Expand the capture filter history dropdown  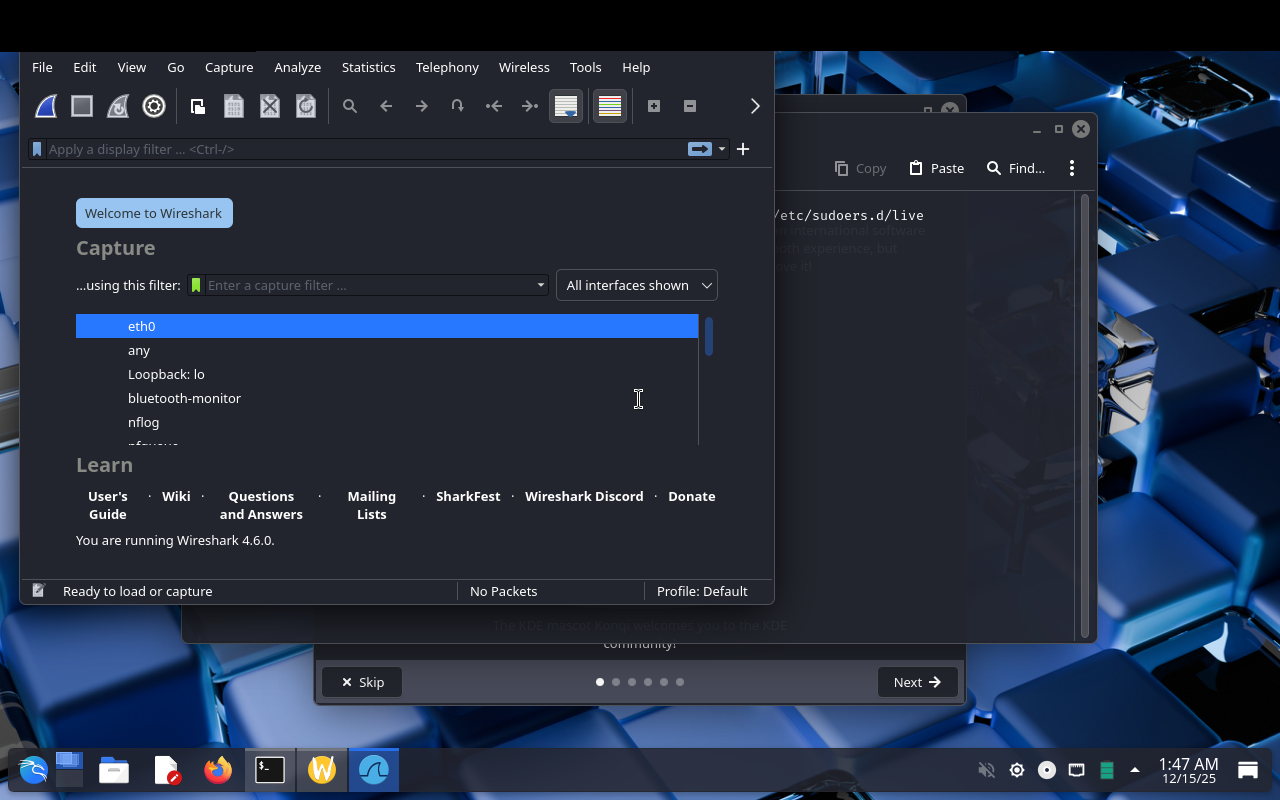coord(540,285)
